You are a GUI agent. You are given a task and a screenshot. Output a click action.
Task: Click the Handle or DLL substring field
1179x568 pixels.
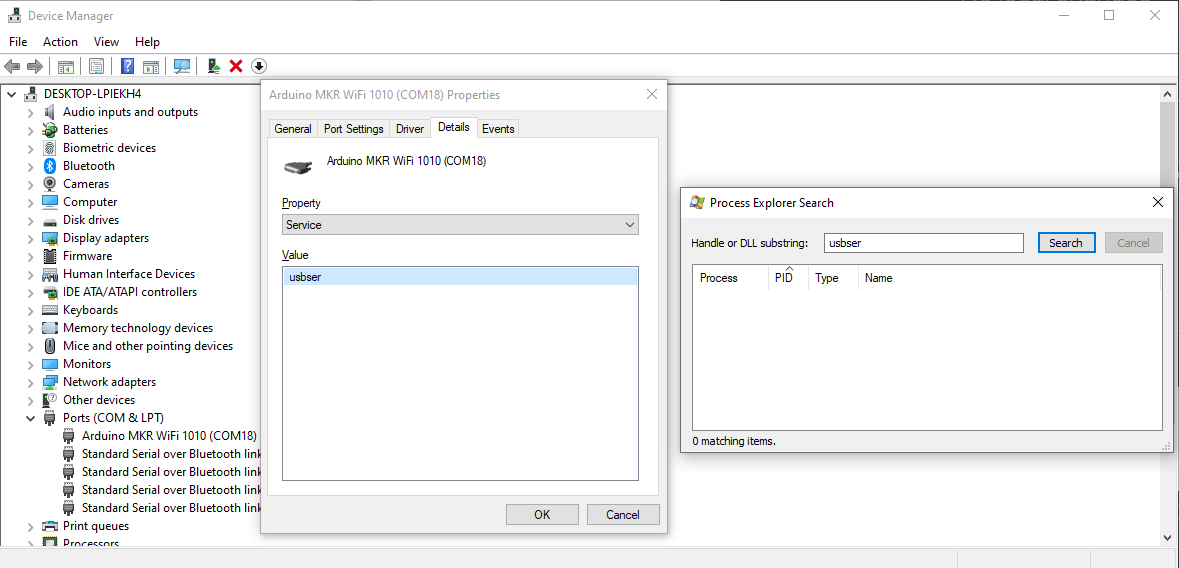click(923, 243)
